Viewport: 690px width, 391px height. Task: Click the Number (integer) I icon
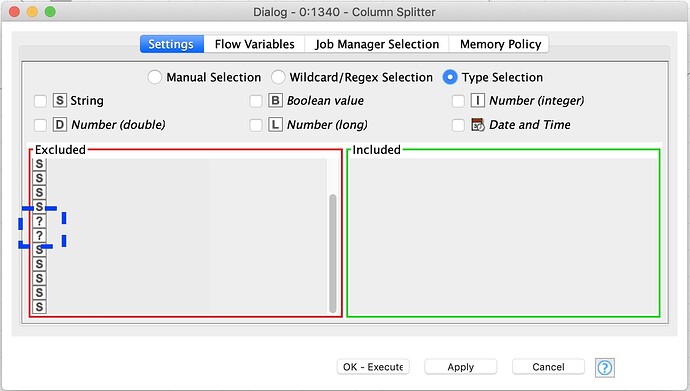coord(477,101)
